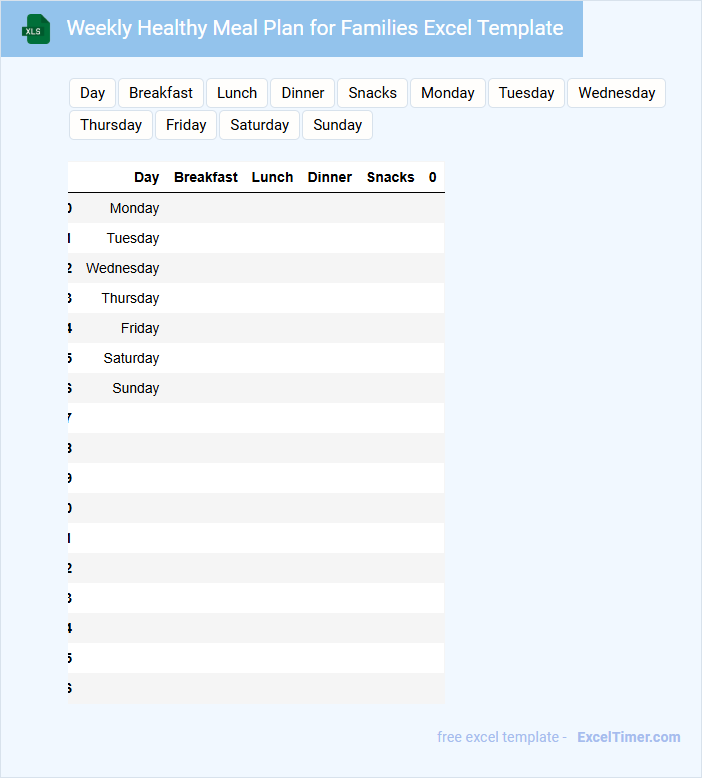The image size is (702, 778).
Task: Select the Thursday table cell
Action: pos(130,298)
